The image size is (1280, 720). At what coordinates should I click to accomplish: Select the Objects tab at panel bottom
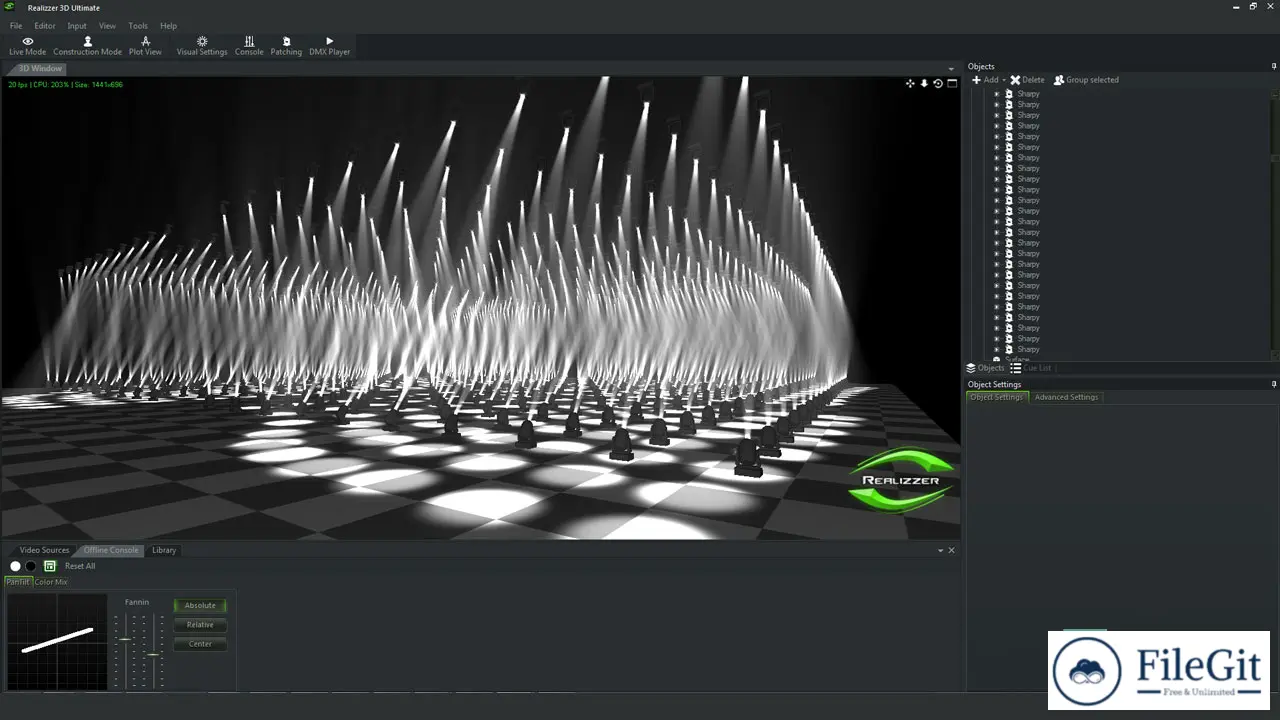tap(985, 368)
